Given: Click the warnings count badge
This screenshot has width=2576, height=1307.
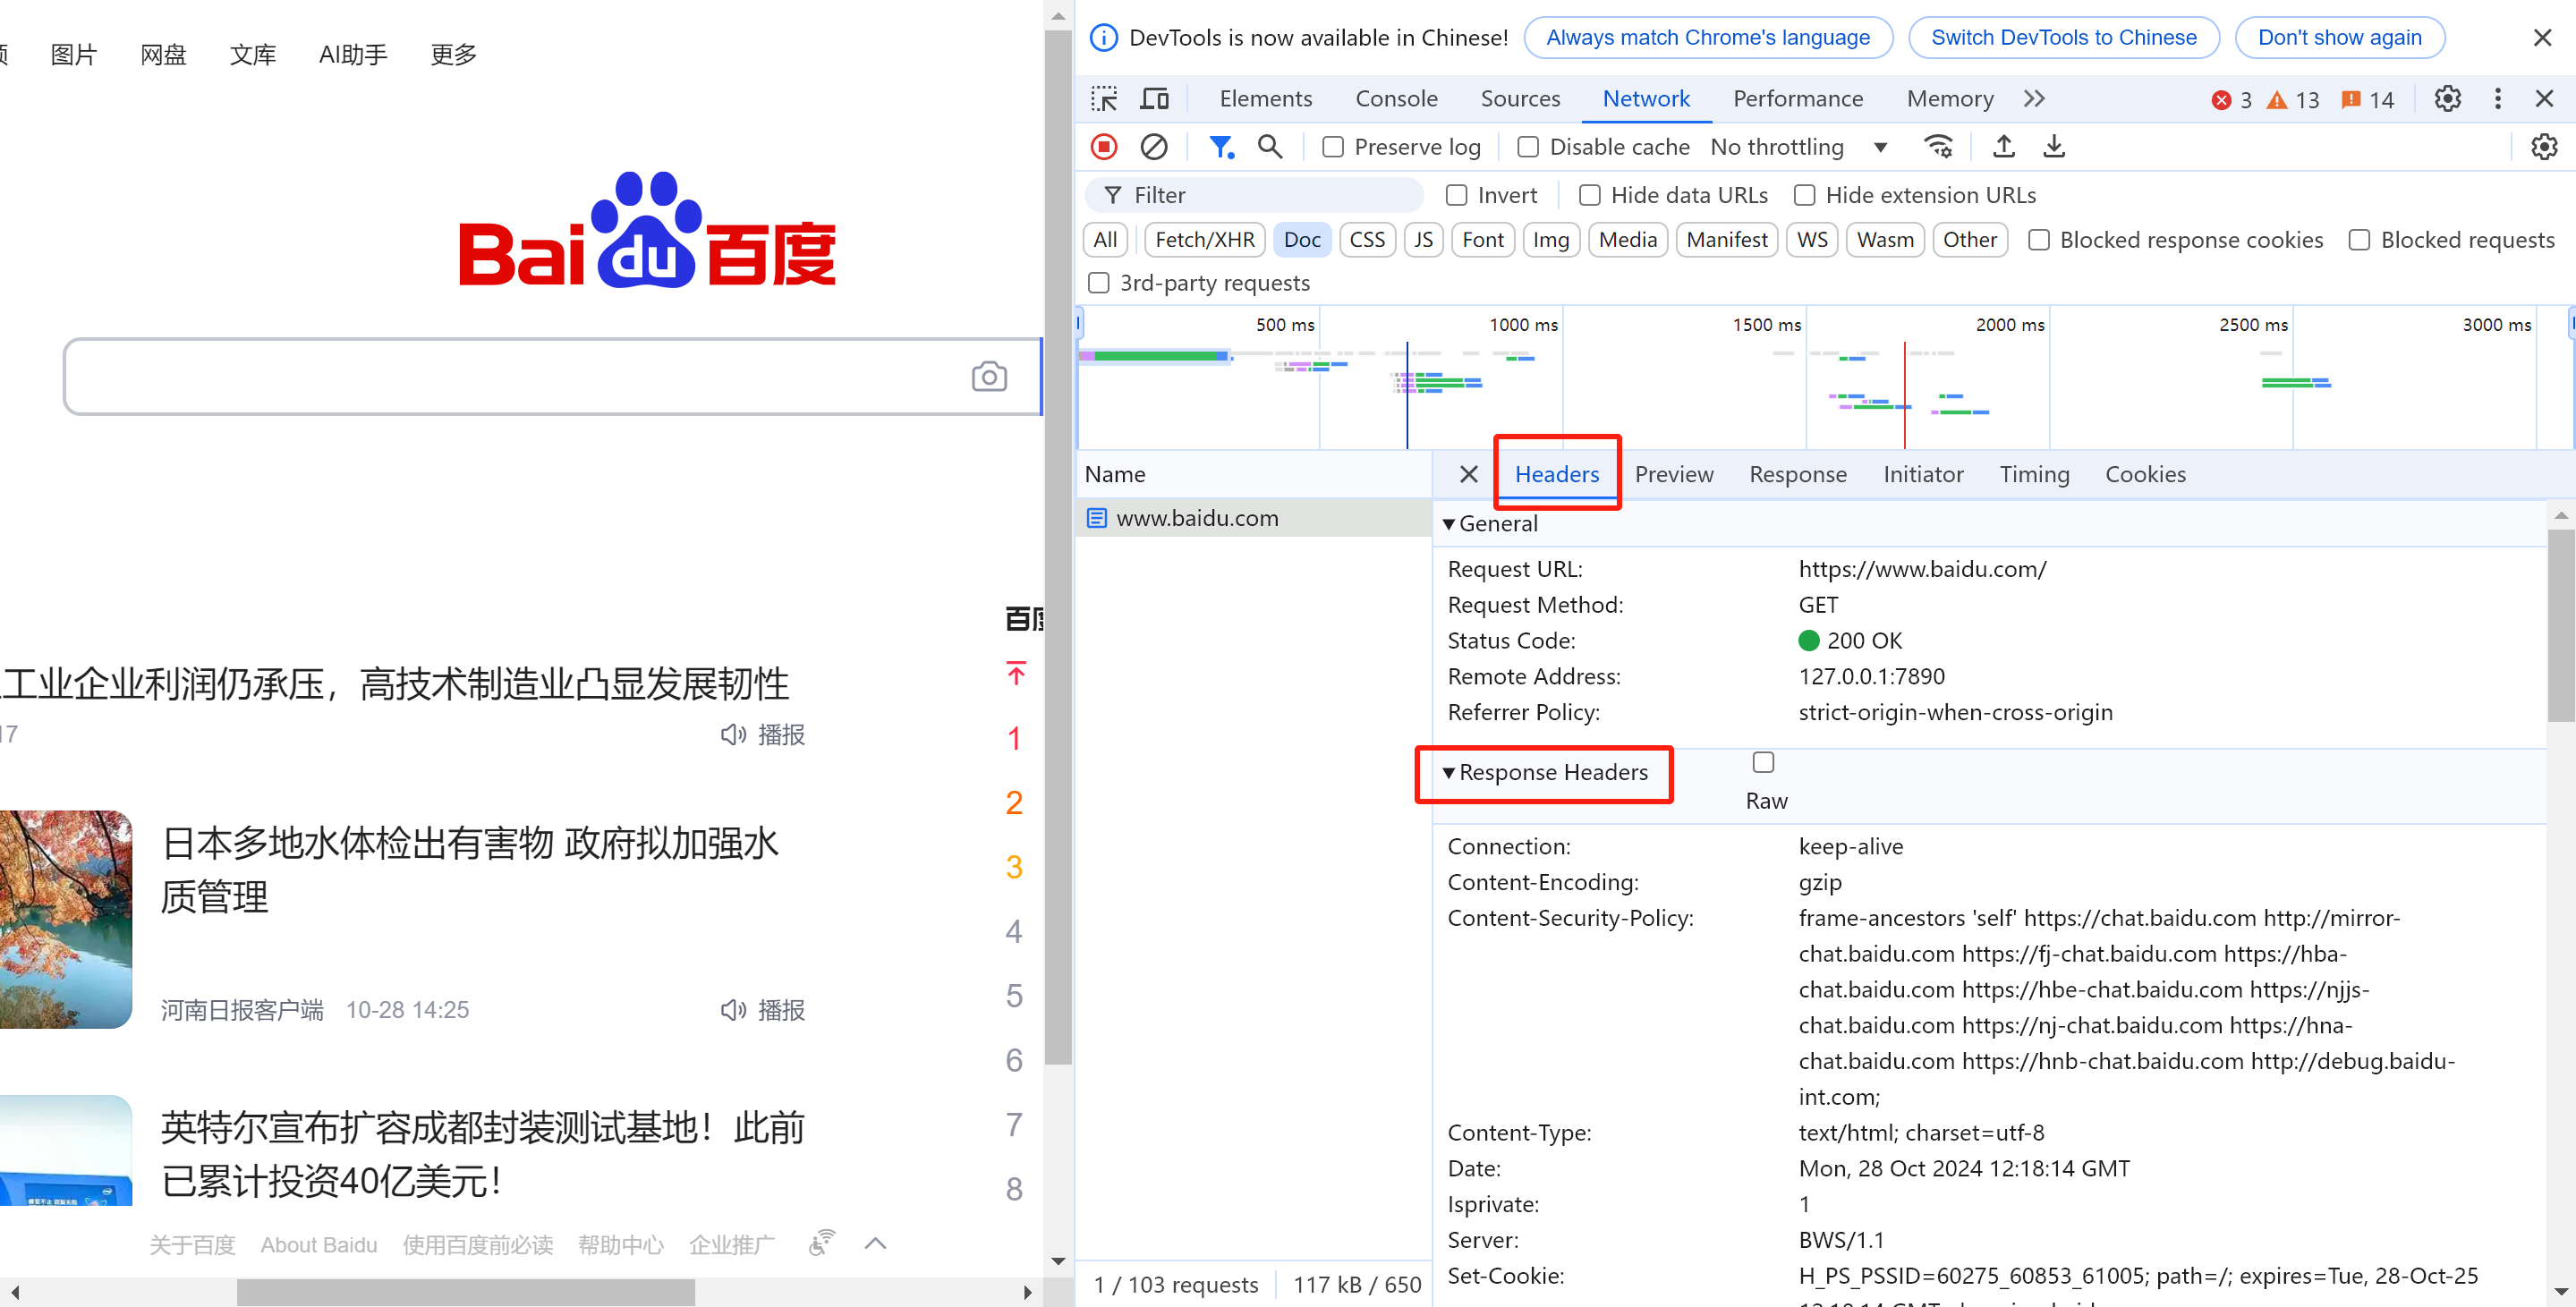Looking at the screenshot, I should click(x=2292, y=100).
